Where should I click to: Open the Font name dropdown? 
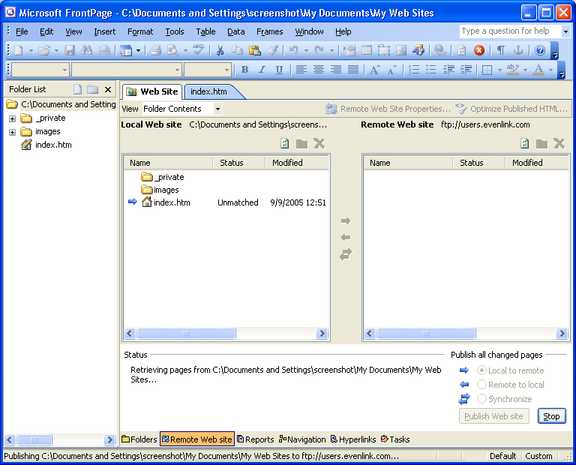177,69
